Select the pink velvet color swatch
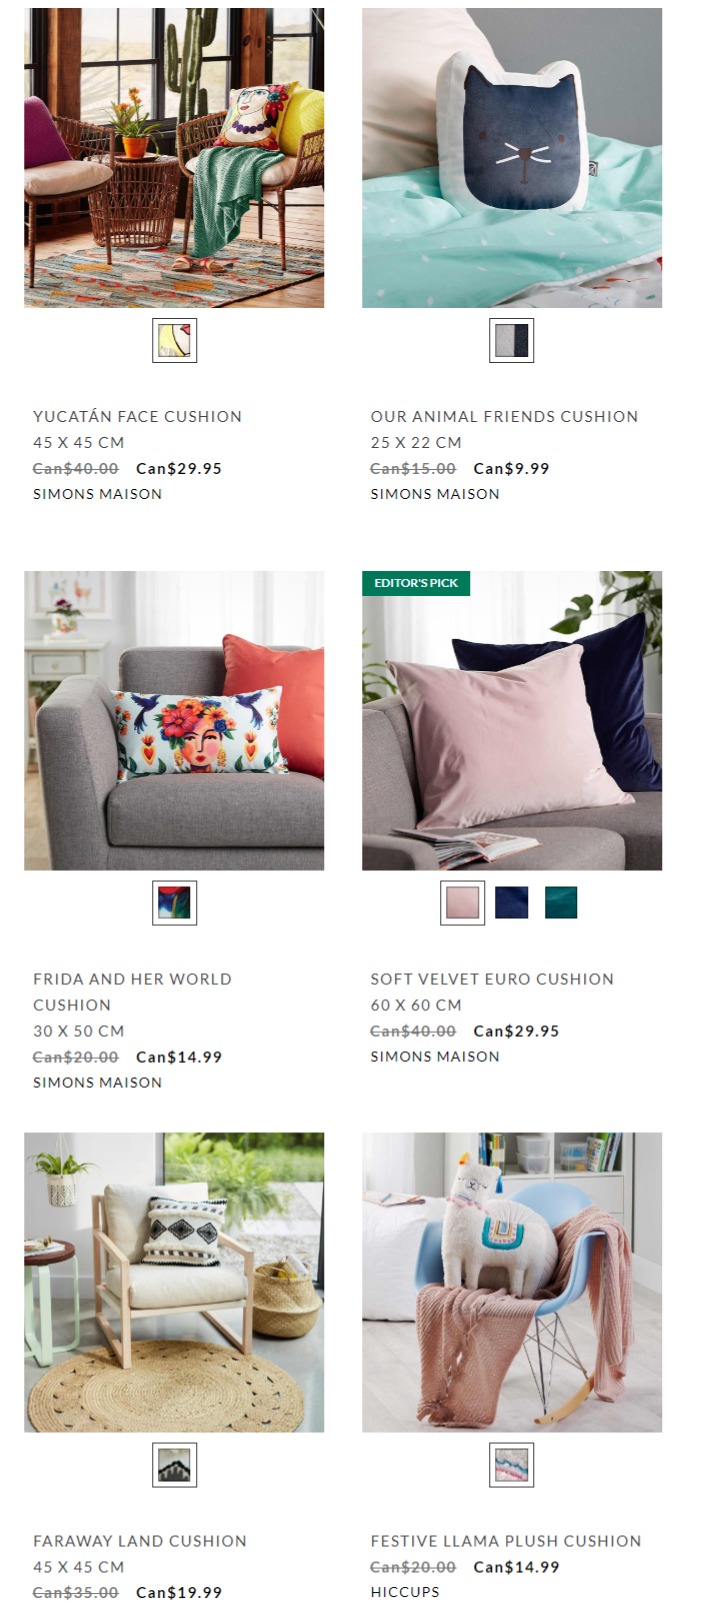Viewport: 710px width, 1607px height. click(462, 903)
